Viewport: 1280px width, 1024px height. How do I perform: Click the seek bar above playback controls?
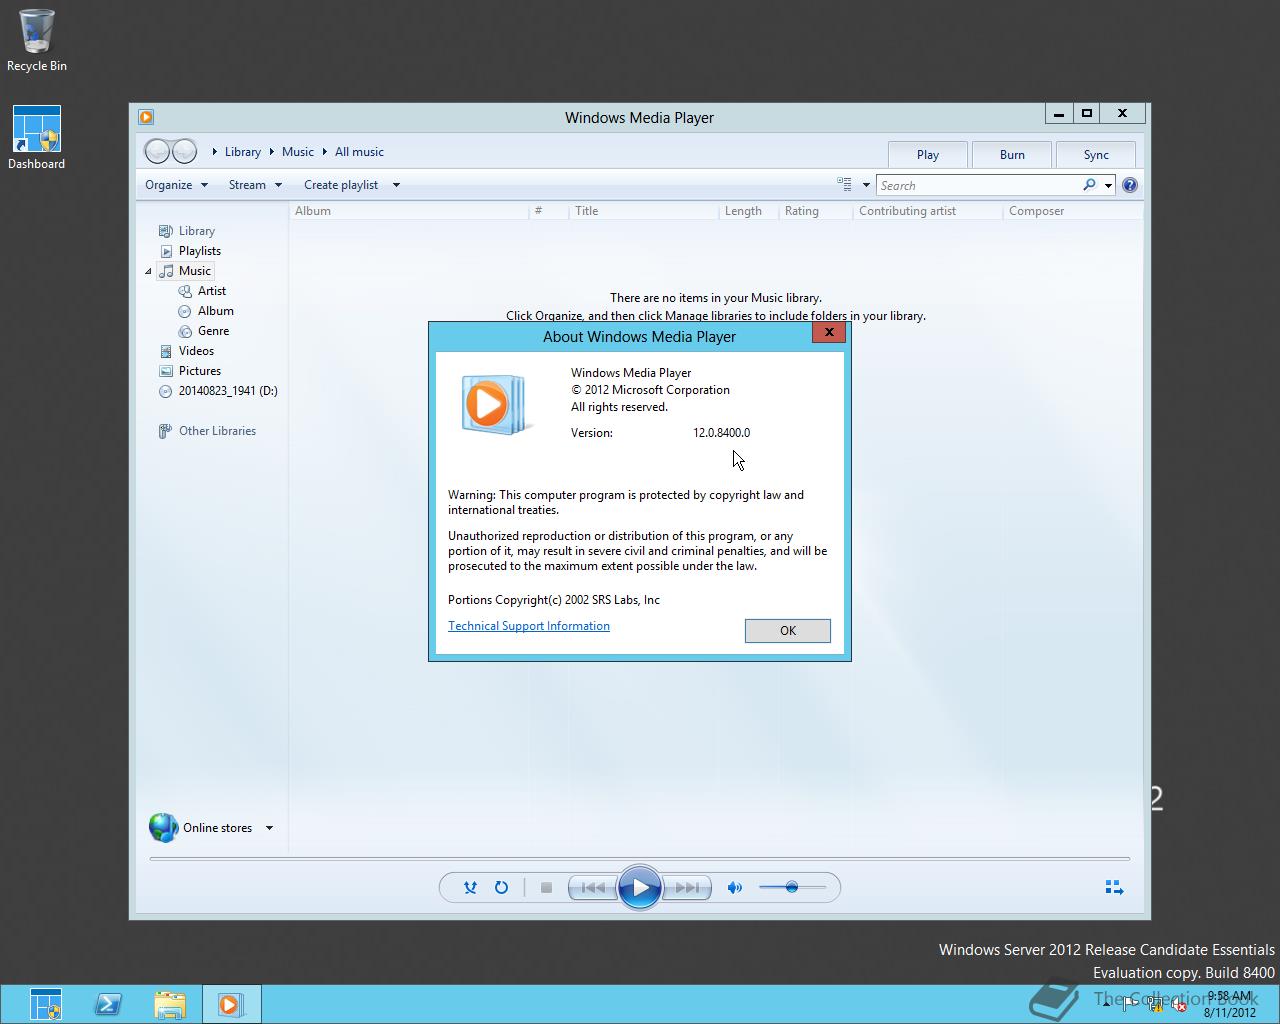tap(640, 858)
